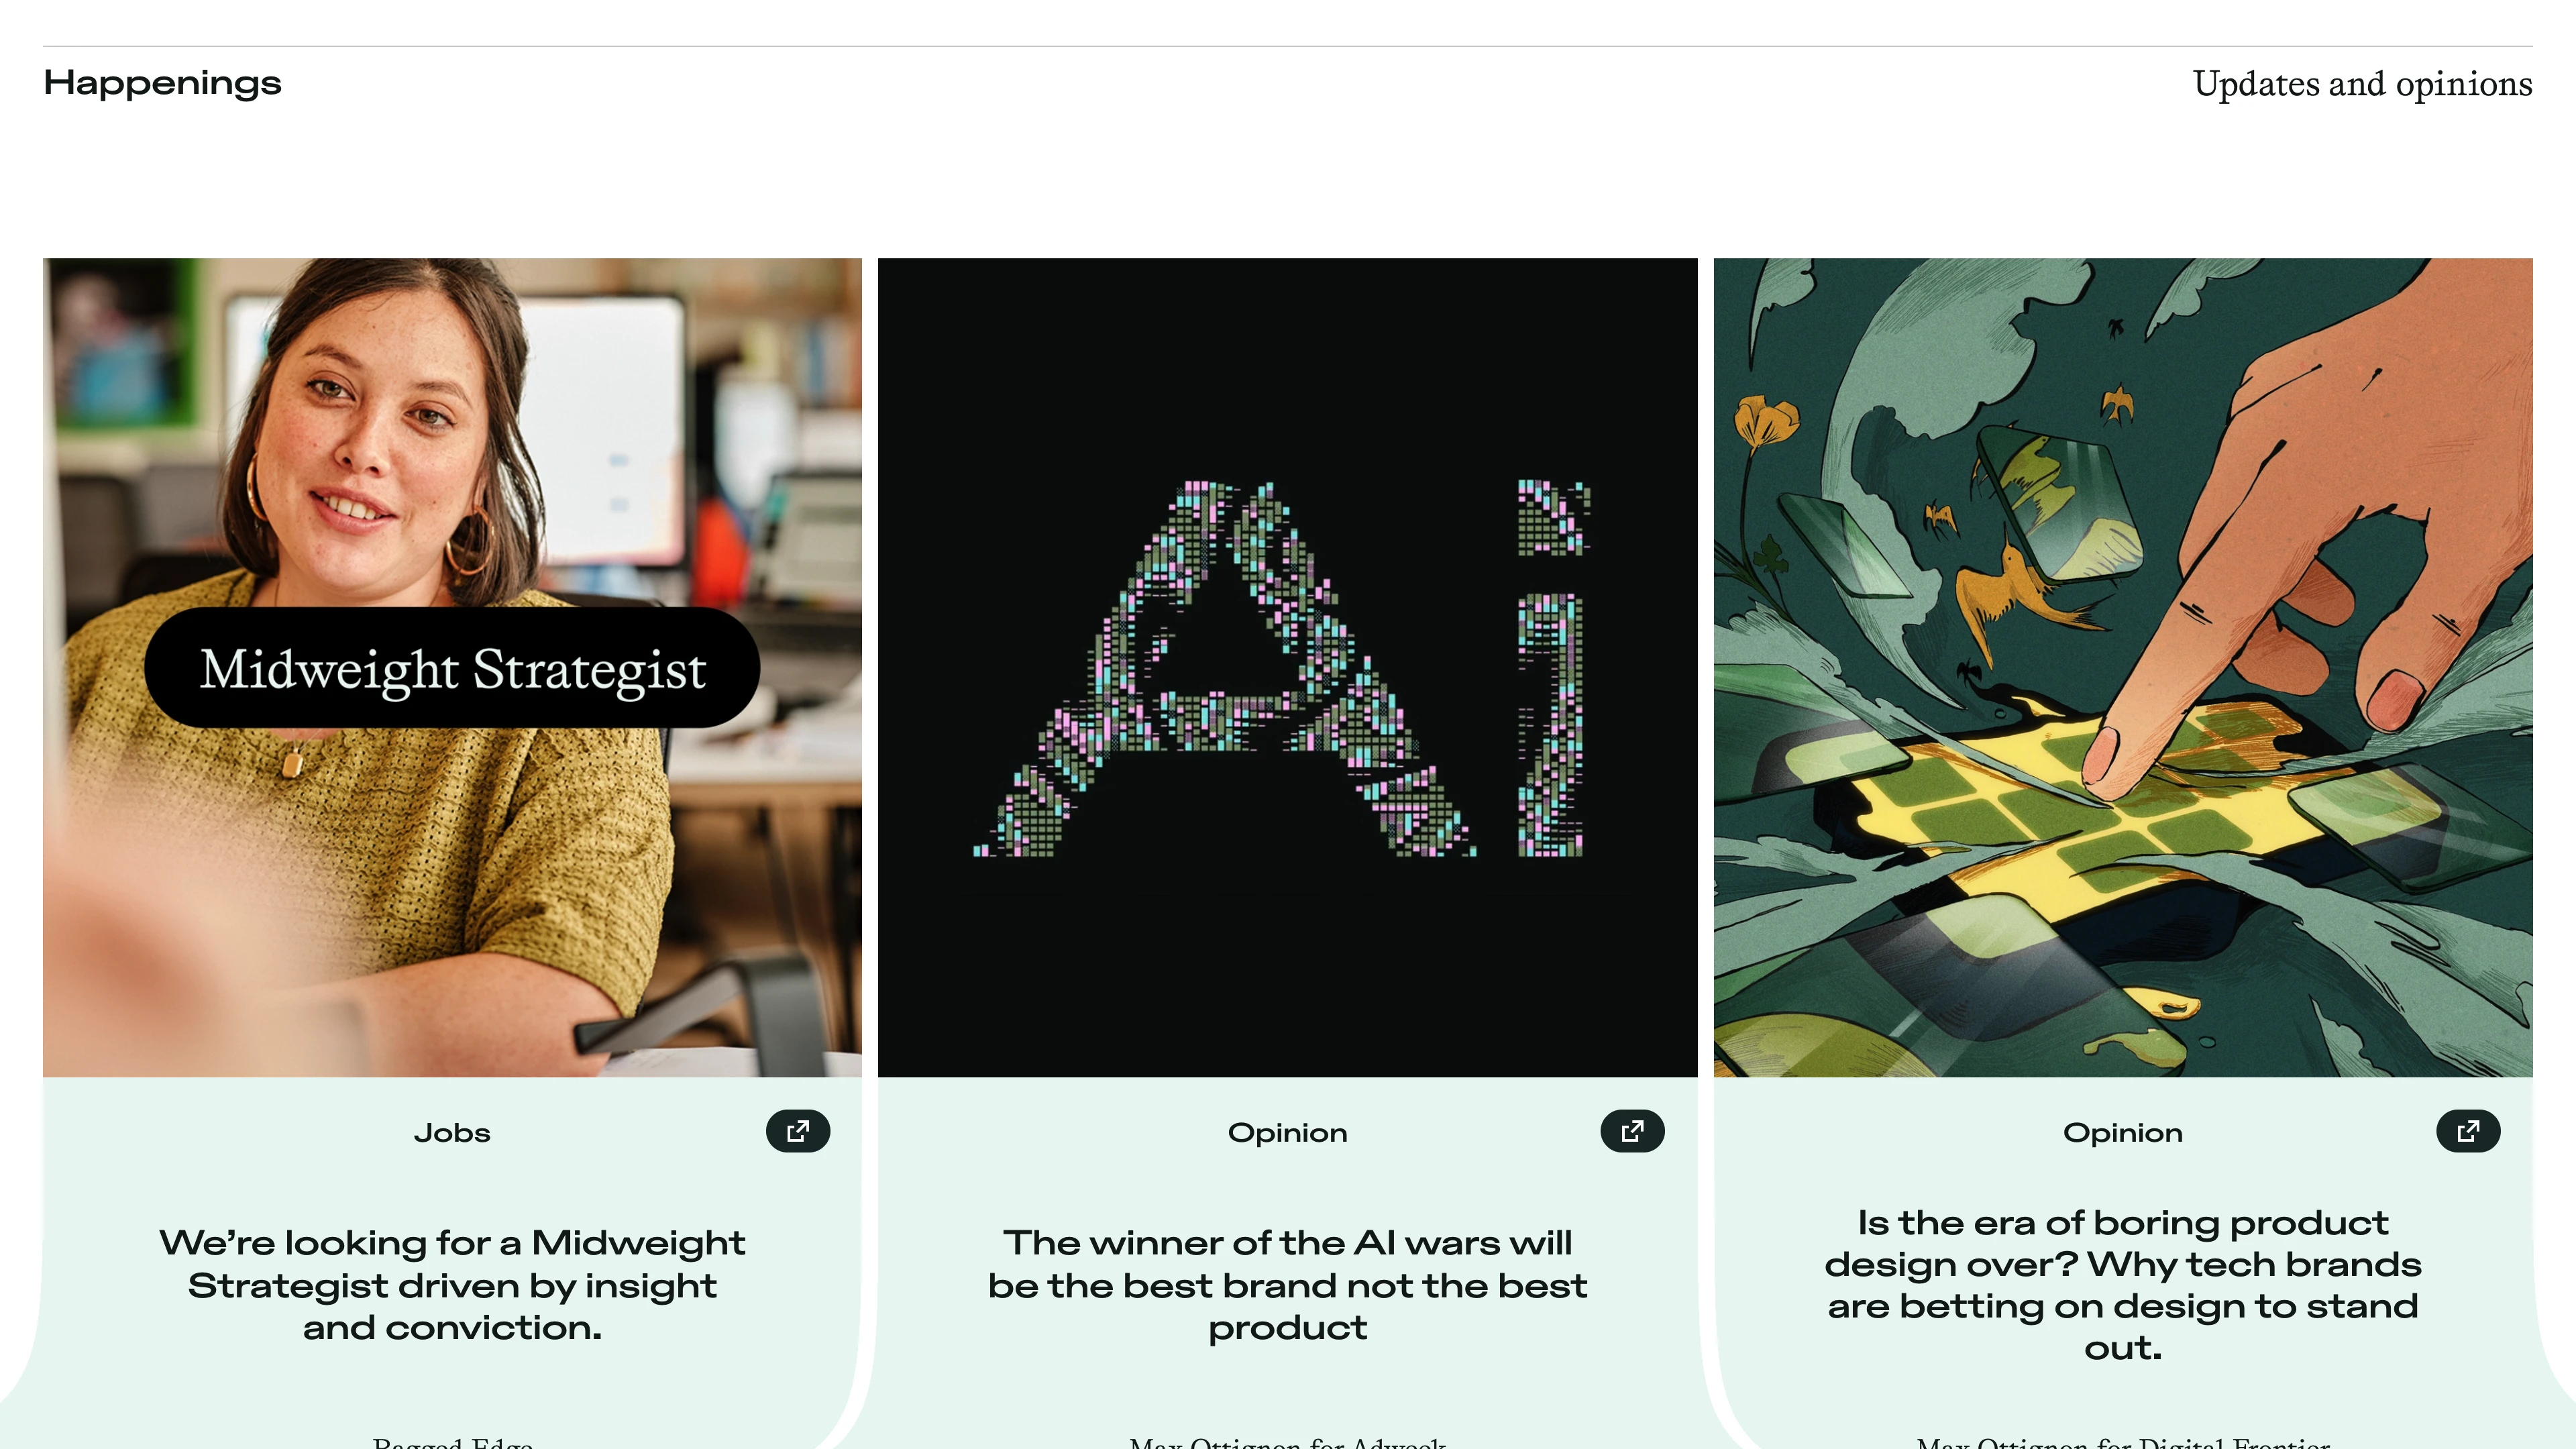
Task: Open external link icon on Jobs card
Action: click(x=797, y=1131)
